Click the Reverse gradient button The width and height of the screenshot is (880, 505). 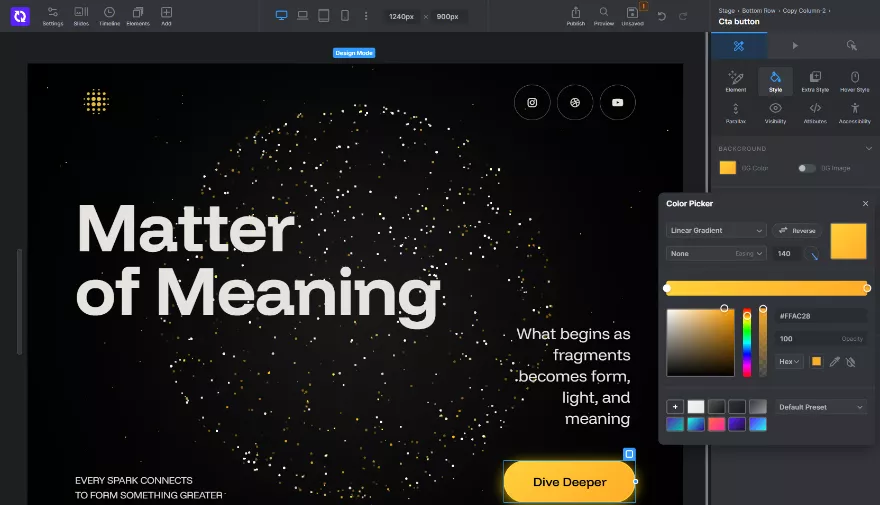797,231
